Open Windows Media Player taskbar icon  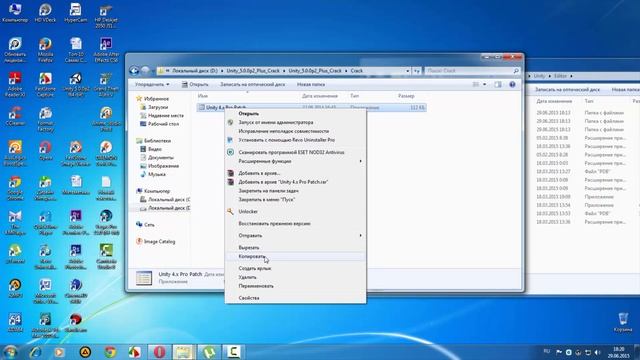pyautogui.click(x=60, y=352)
